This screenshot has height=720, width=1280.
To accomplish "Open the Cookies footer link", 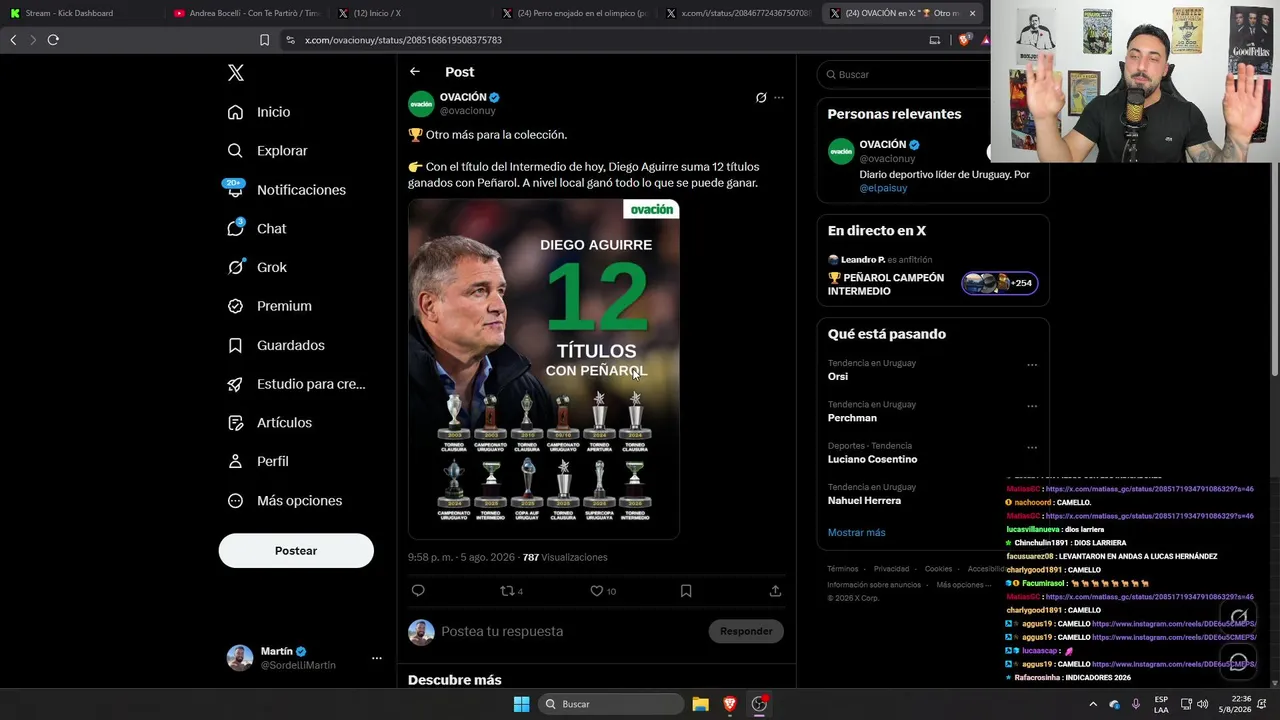I will 938,569.
